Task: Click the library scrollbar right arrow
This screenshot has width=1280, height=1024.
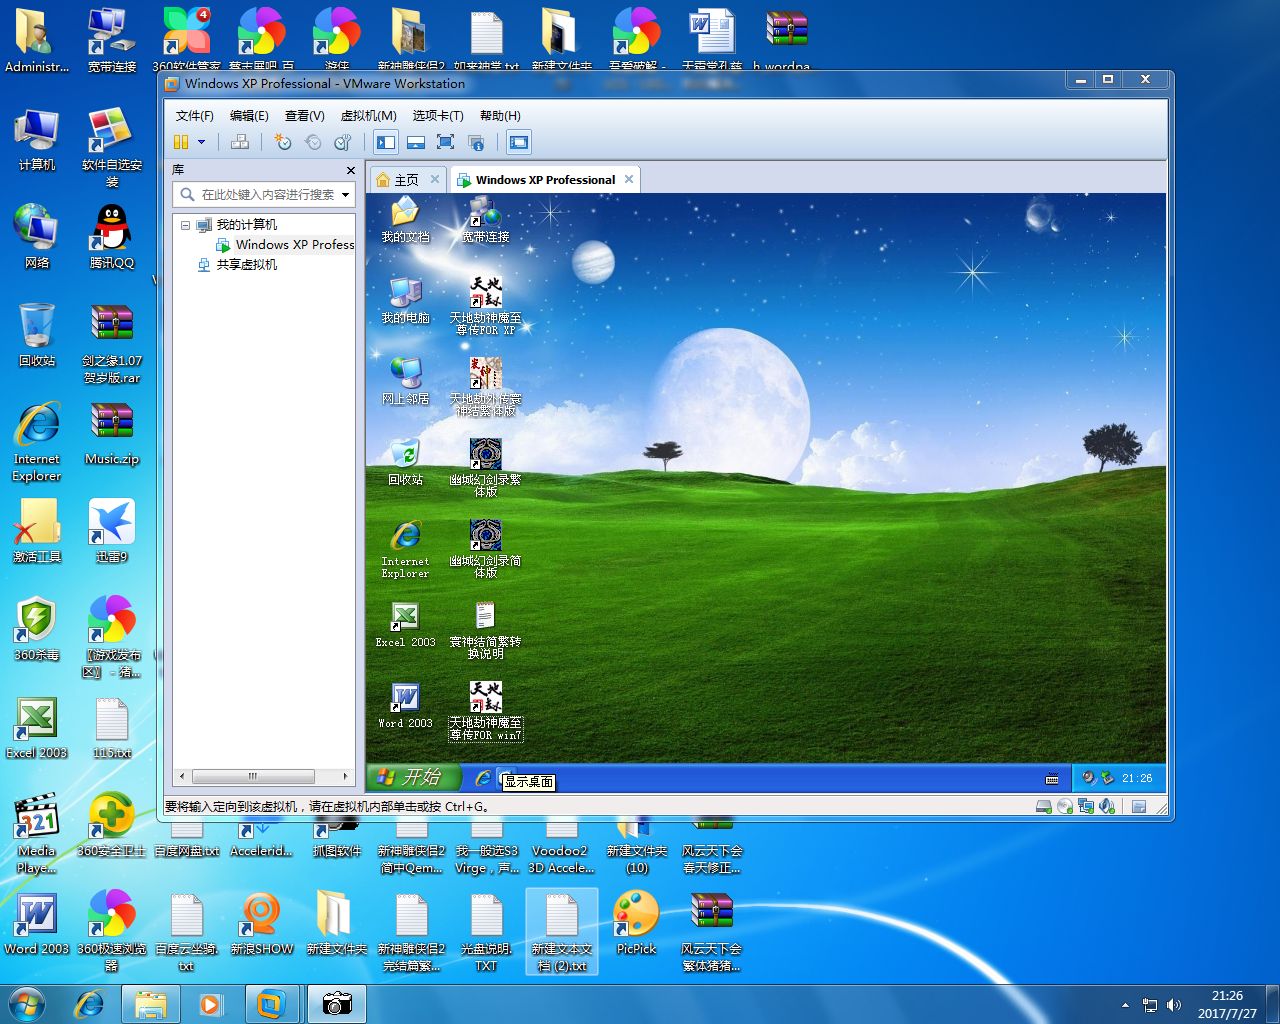Action: coord(345,776)
